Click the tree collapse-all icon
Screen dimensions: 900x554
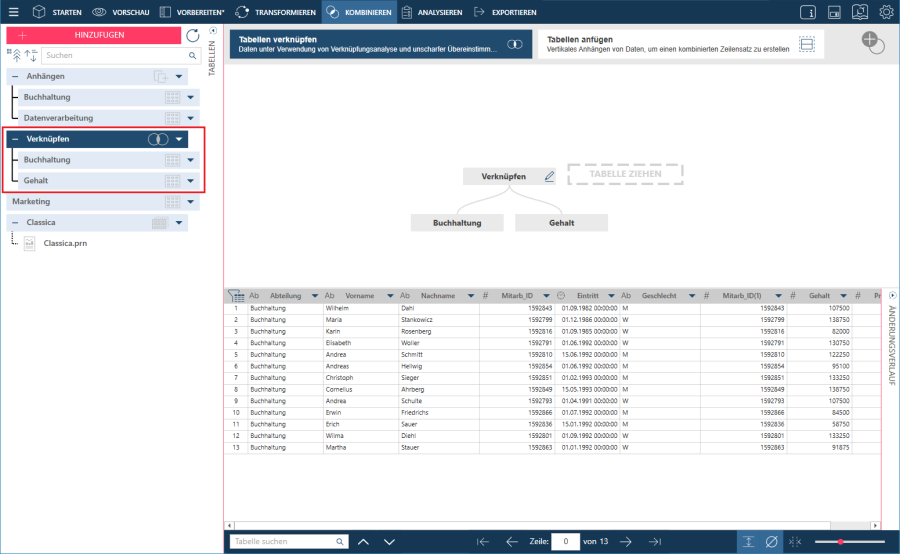click(15, 55)
